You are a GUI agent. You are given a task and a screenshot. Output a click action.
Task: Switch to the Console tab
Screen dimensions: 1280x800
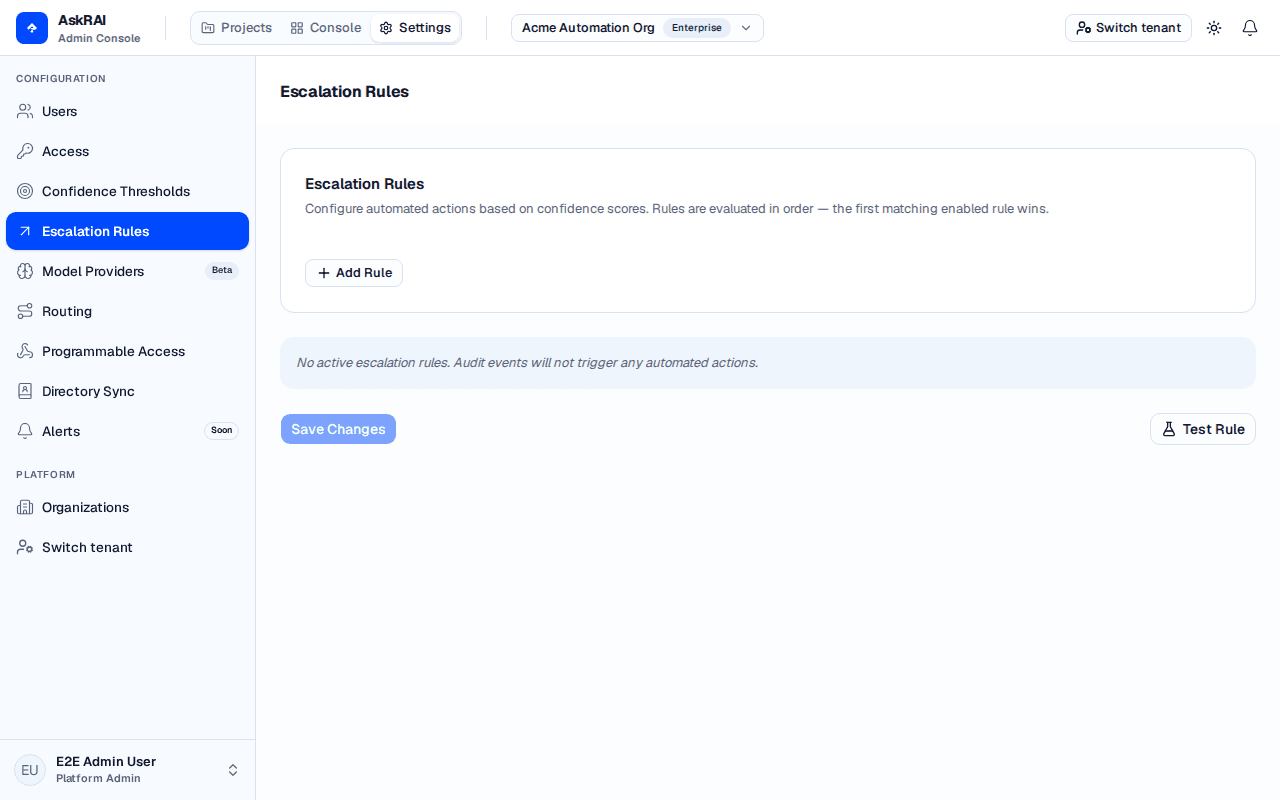[x=326, y=28]
